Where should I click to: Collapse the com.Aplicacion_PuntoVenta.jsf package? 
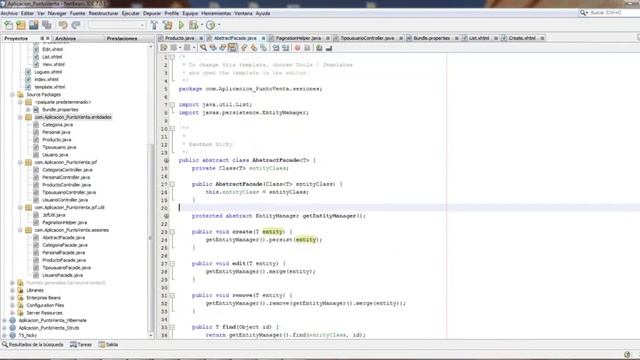click(x=20, y=162)
